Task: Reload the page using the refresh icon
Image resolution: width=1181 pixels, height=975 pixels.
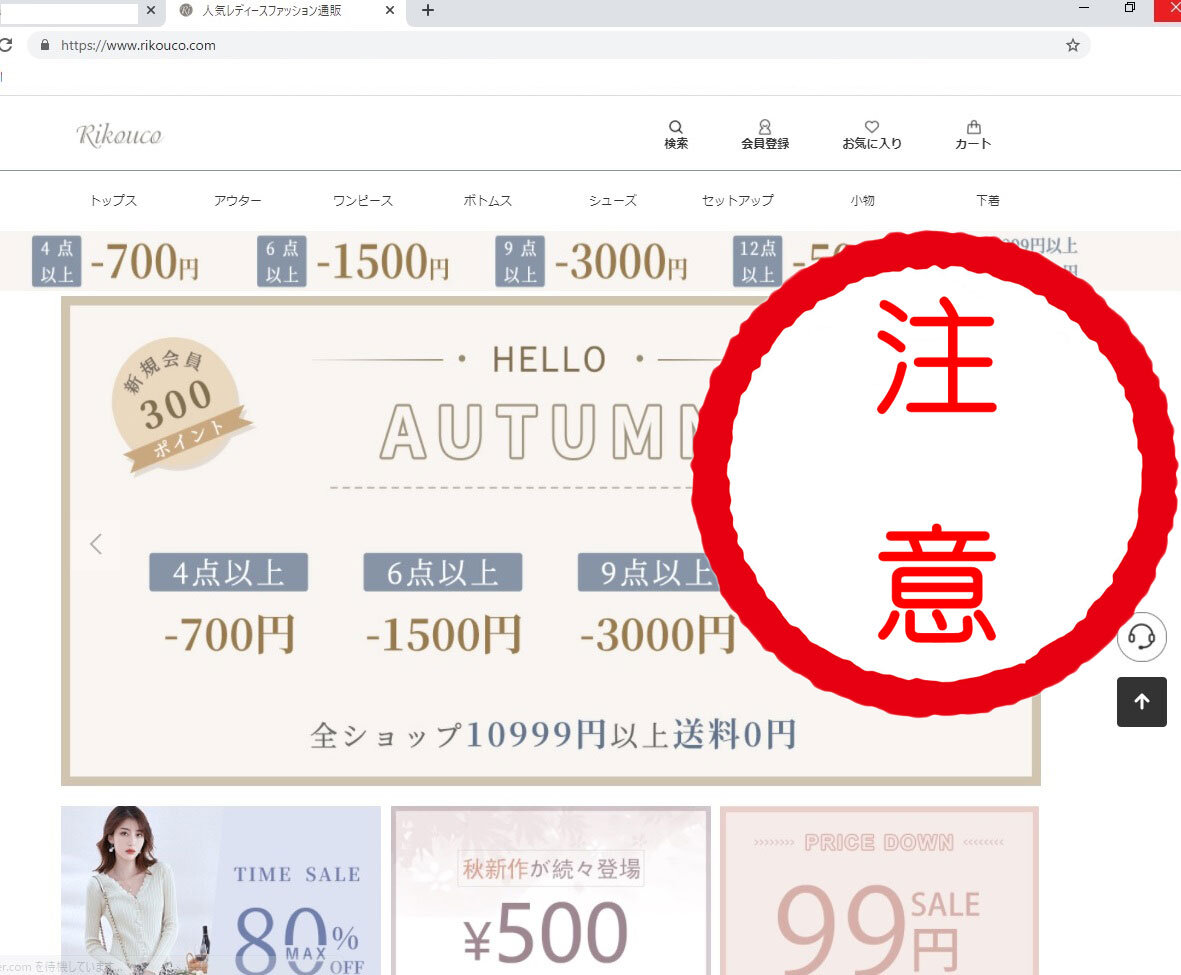Action: pyautogui.click(x=8, y=45)
